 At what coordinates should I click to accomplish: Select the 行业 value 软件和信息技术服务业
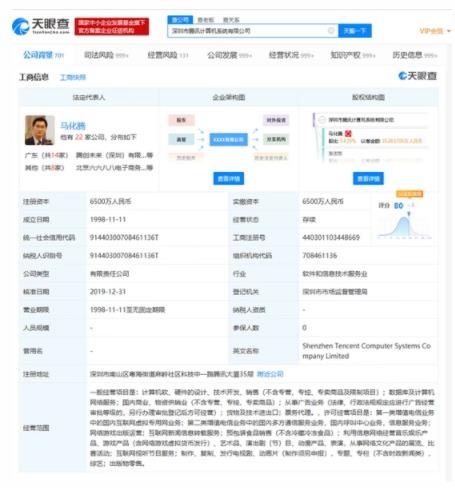click(335, 274)
